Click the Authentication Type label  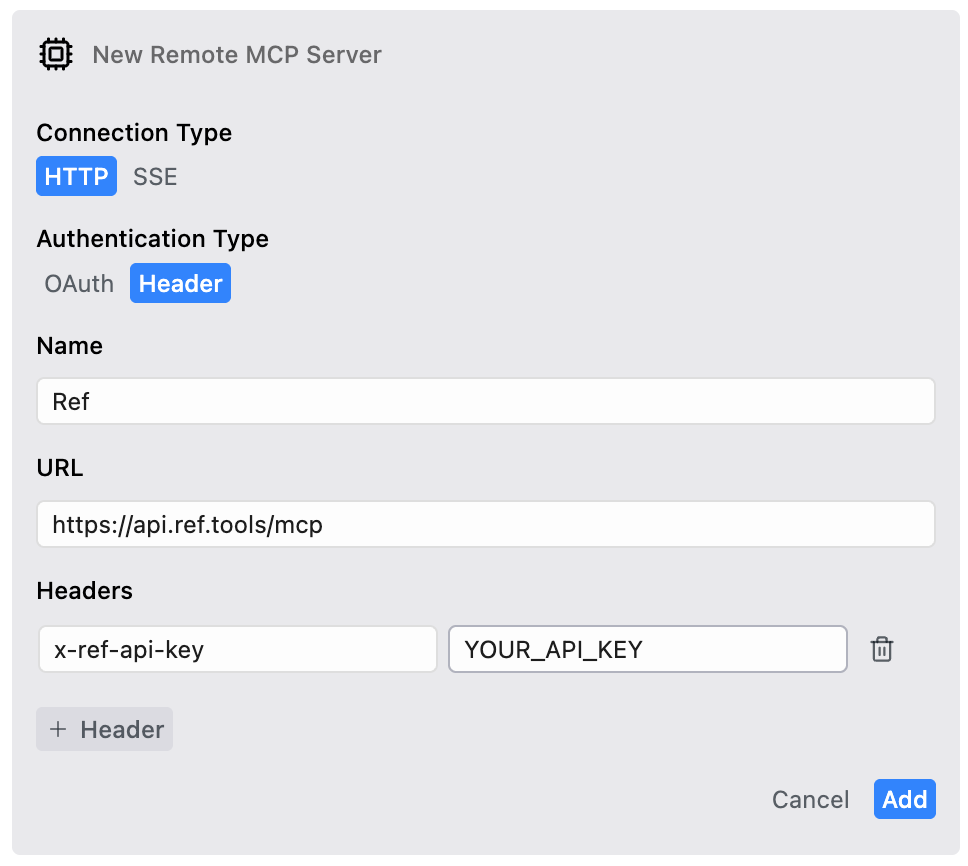tap(152, 238)
